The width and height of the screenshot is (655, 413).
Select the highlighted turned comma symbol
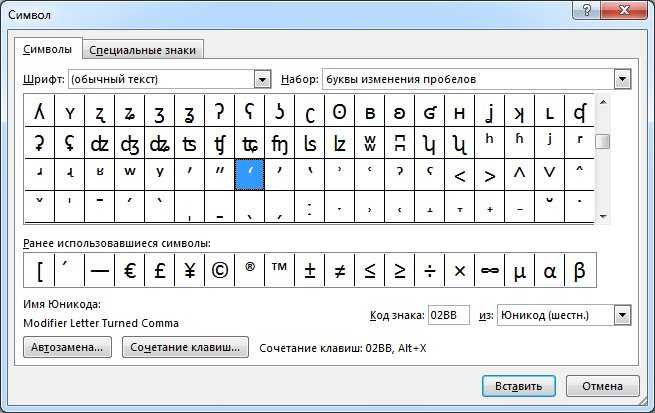point(249,175)
